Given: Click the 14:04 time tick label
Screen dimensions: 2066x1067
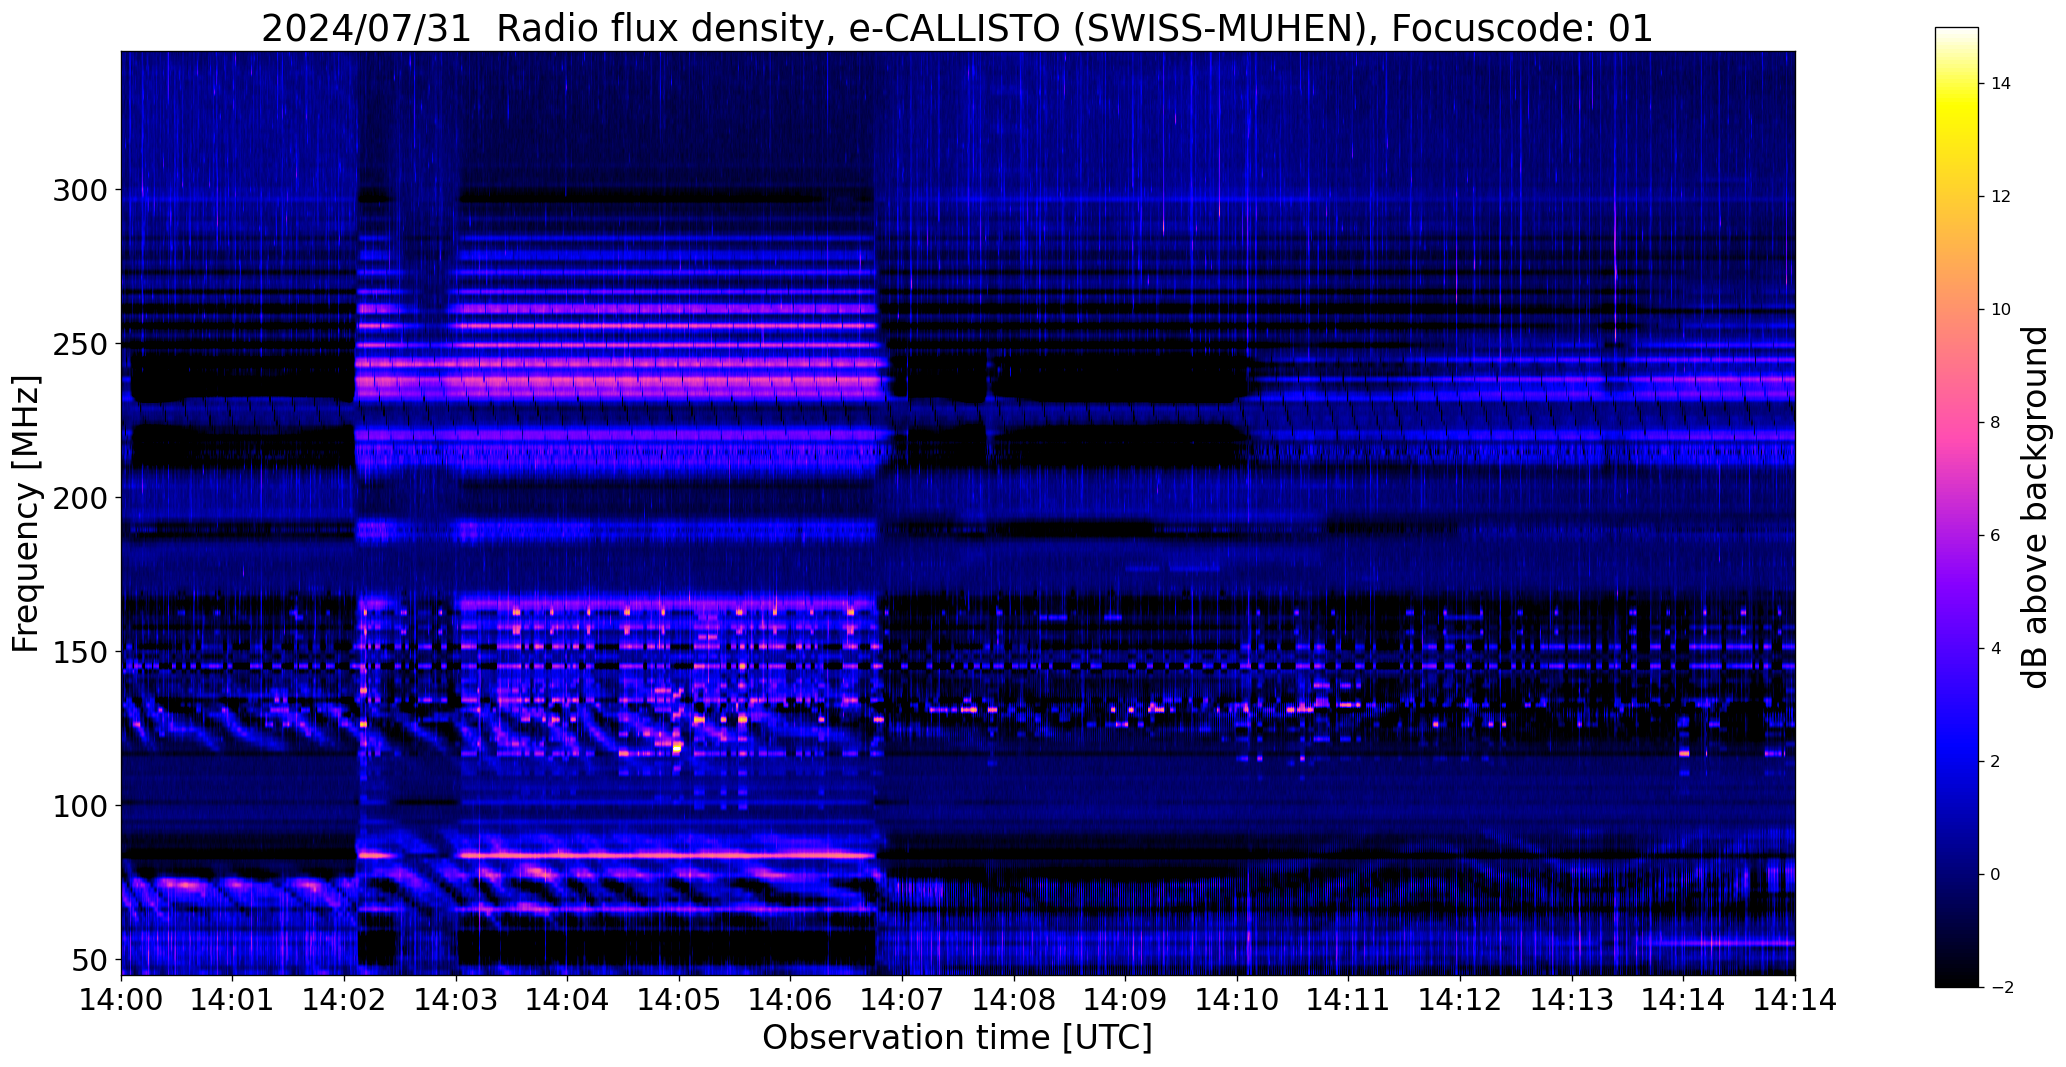Looking at the screenshot, I should pos(568,1000).
